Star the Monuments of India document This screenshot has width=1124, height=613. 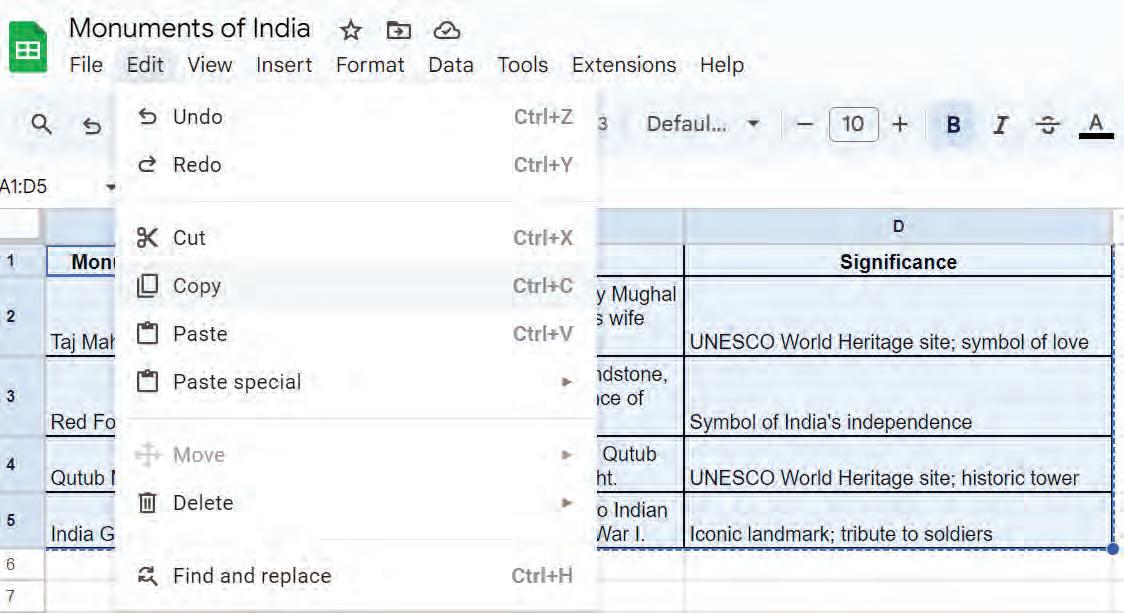click(x=351, y=30)
